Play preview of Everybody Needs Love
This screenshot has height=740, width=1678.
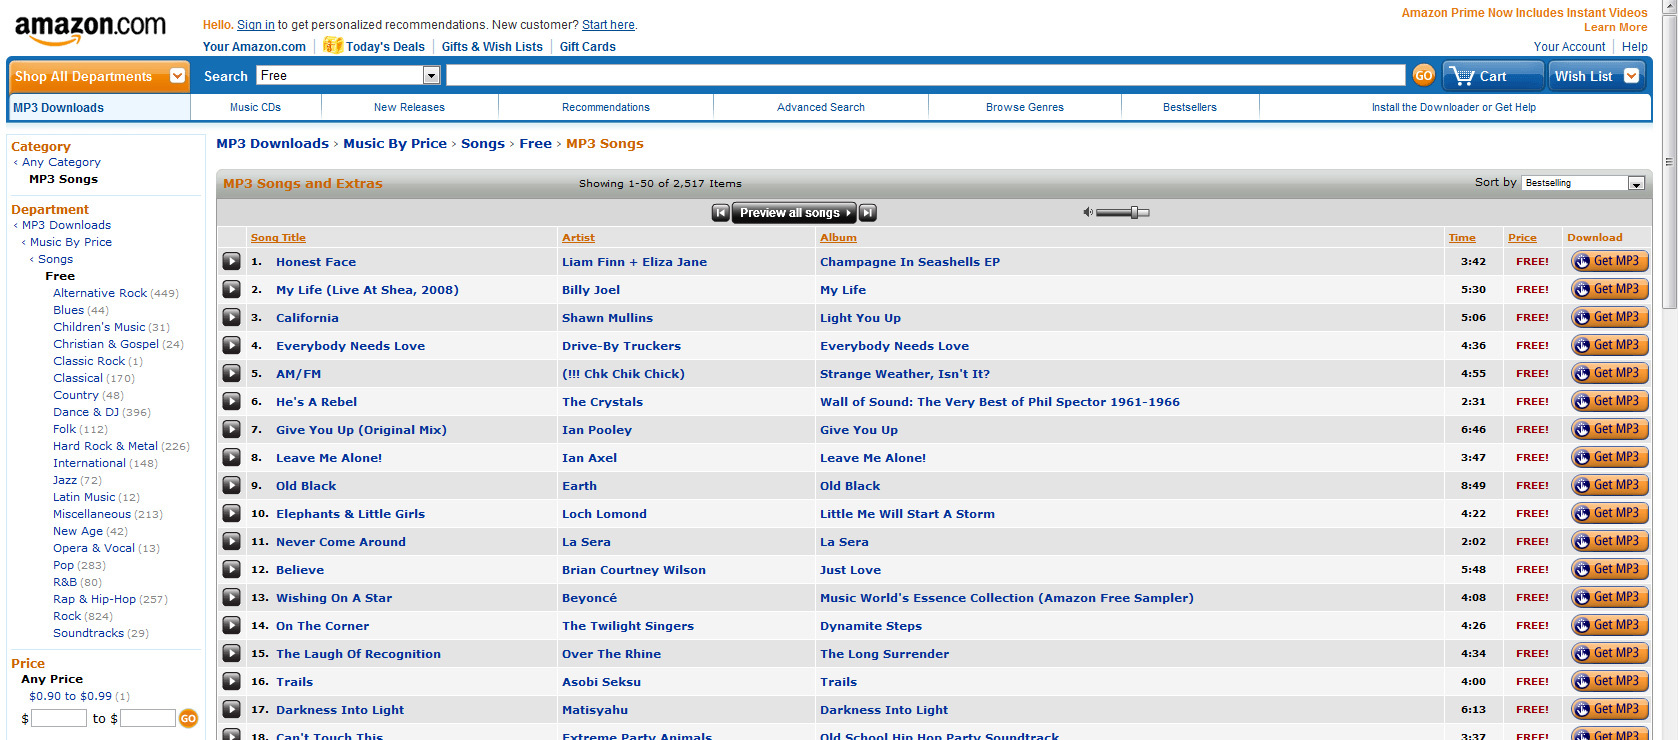231,345
